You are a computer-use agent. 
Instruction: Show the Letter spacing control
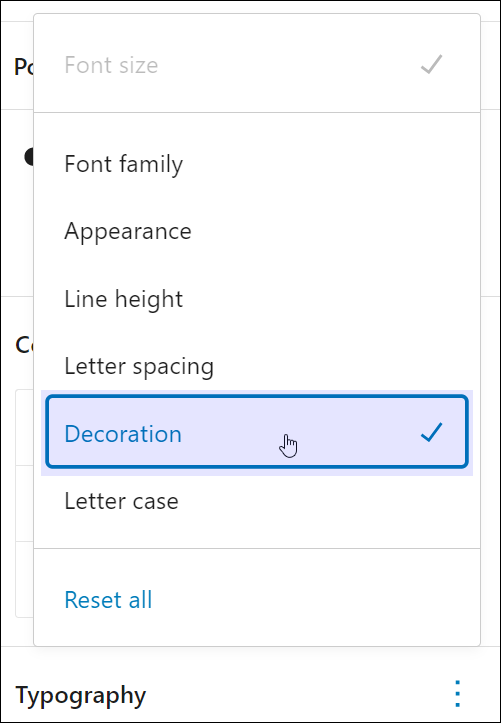(257, 366)
